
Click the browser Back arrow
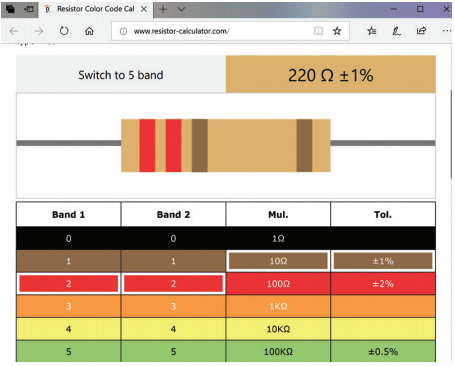click(x=14, y=31)
